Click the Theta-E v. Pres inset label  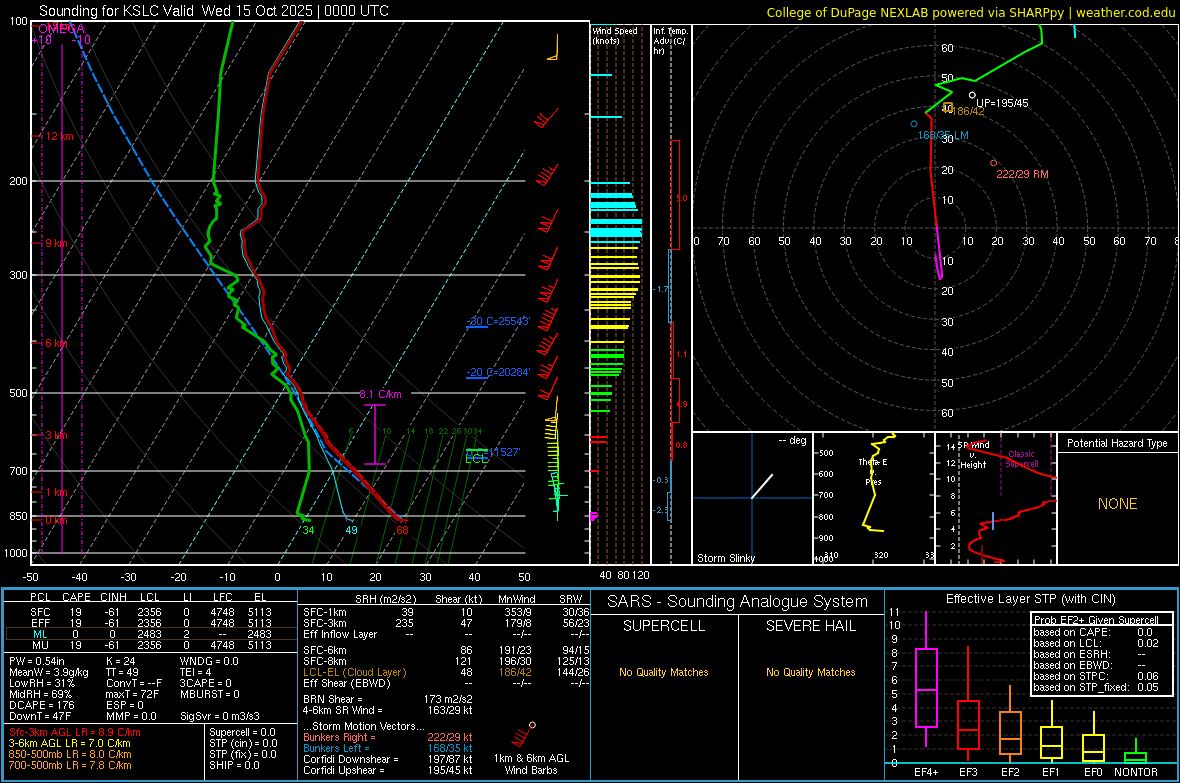coord(873,471)
